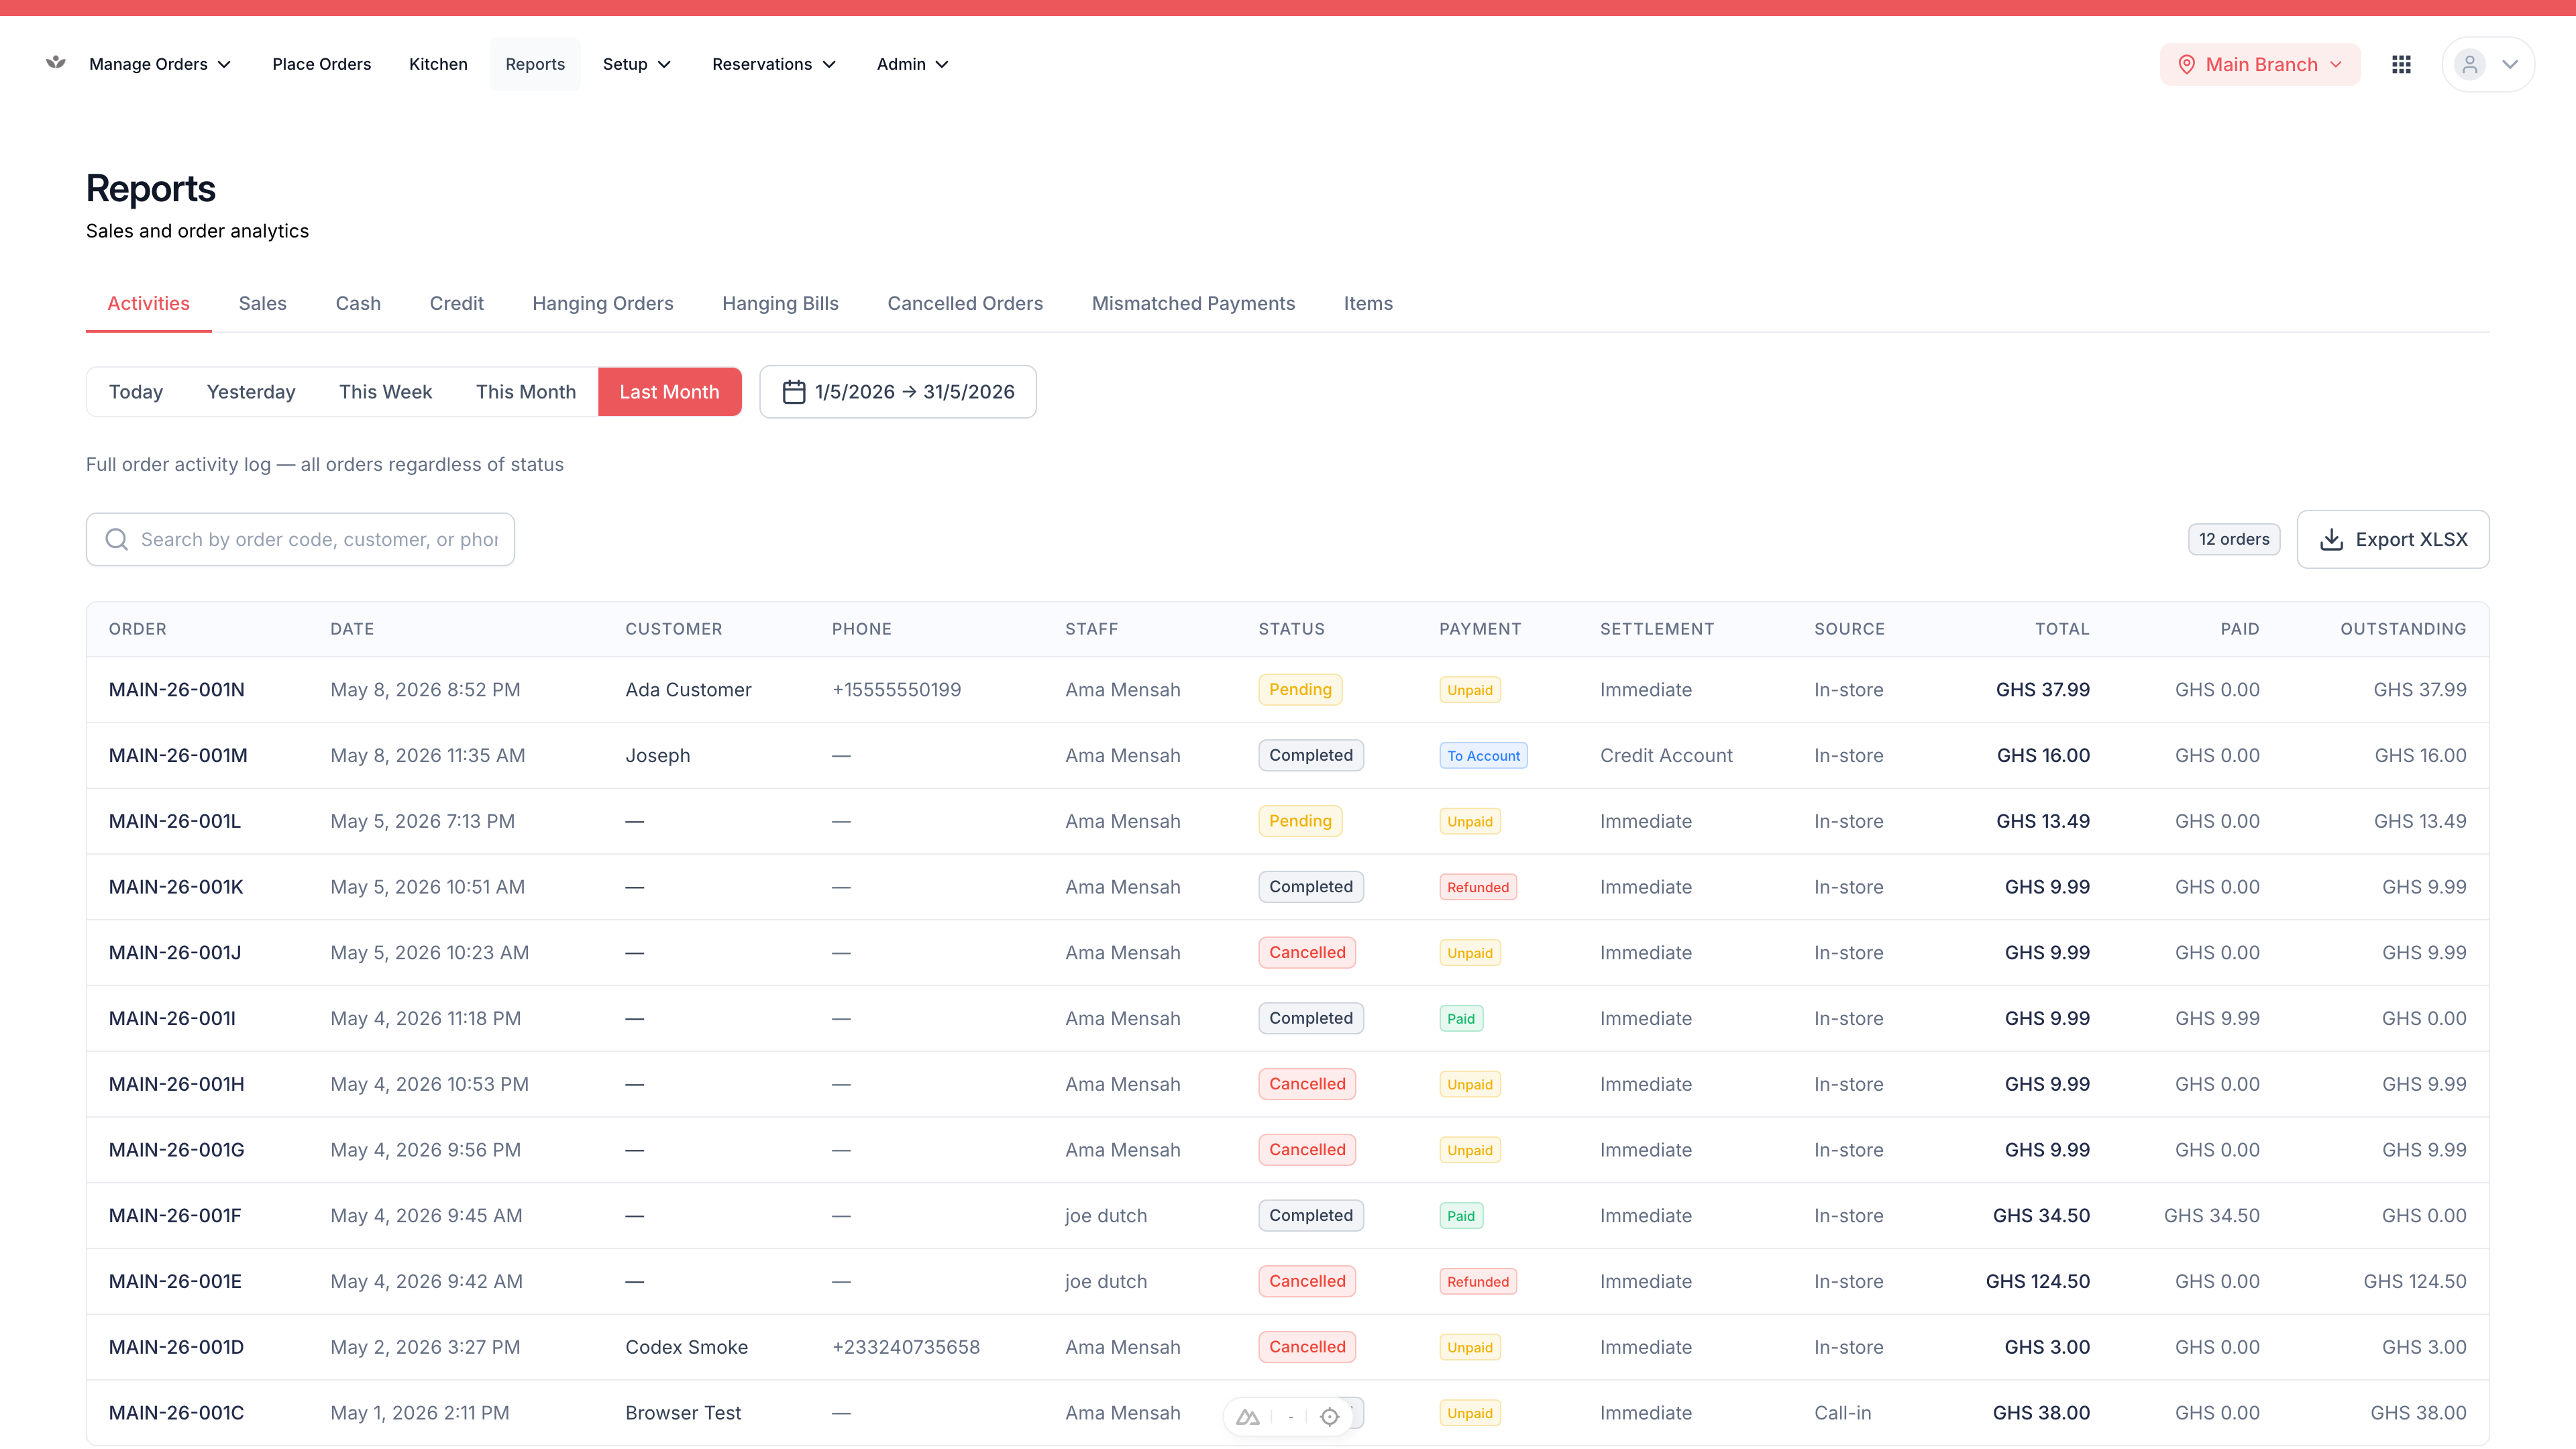The image size is (2576, 1449).
Task: Click the Refunded badge for MAIN-26-001K
Action: [1478, 887]
